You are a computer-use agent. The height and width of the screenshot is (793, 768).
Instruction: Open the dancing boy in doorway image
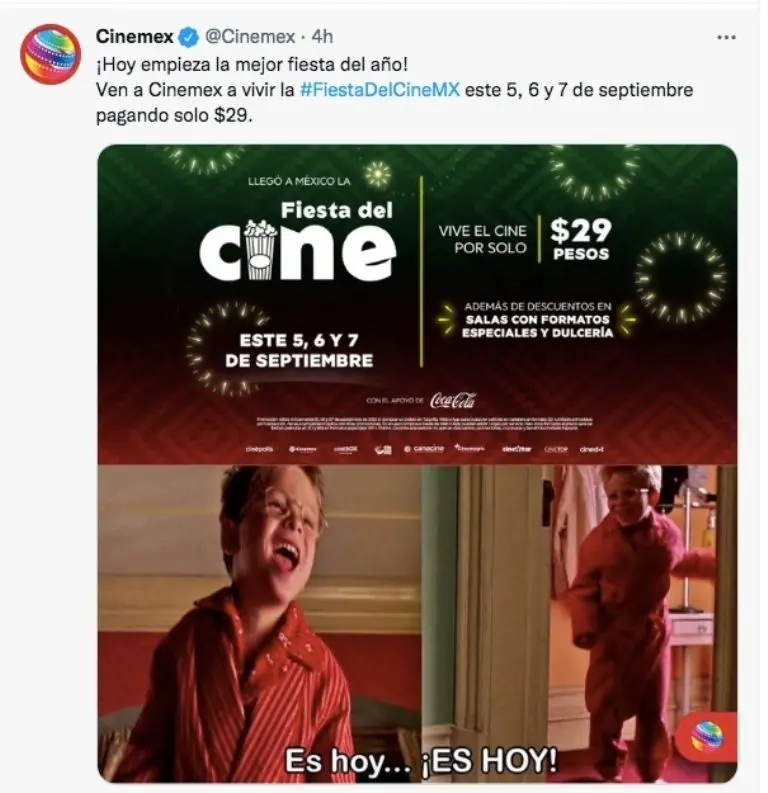(x=579, y=624)
